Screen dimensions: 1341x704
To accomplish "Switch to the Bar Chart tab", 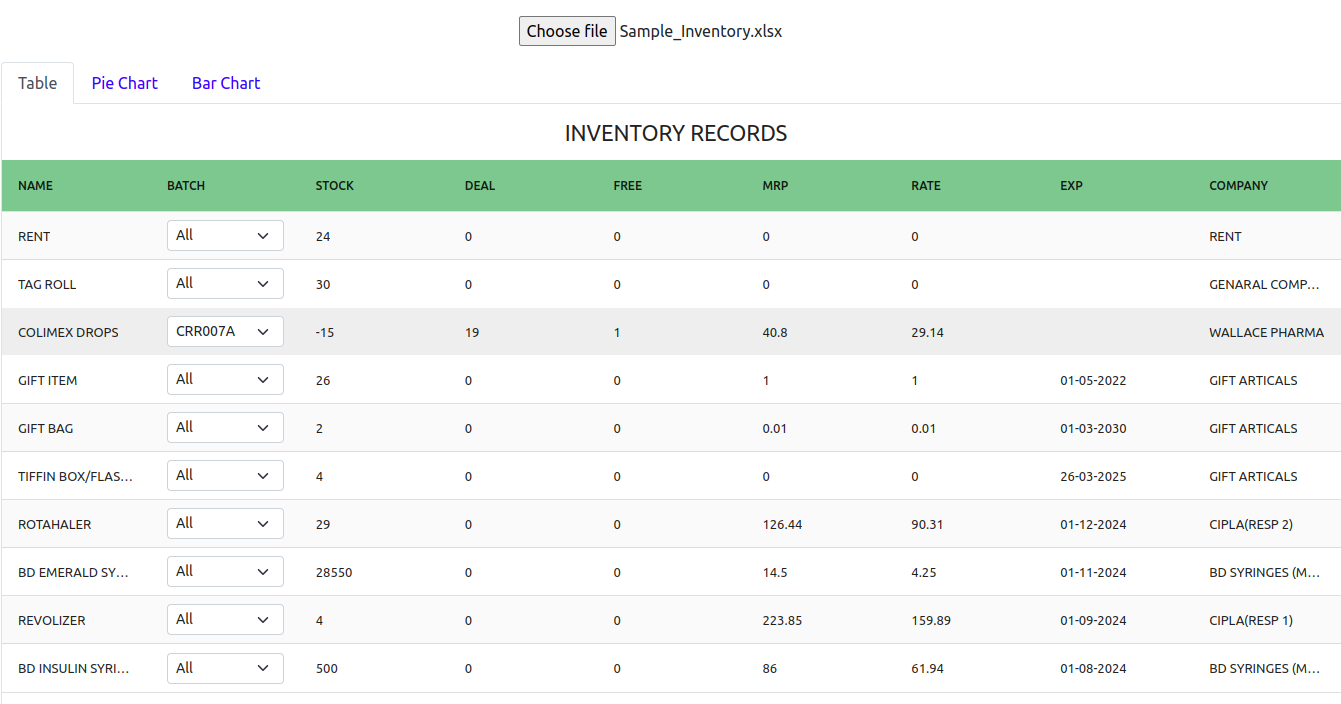I will pyautogui.click(x=225, y=83).
